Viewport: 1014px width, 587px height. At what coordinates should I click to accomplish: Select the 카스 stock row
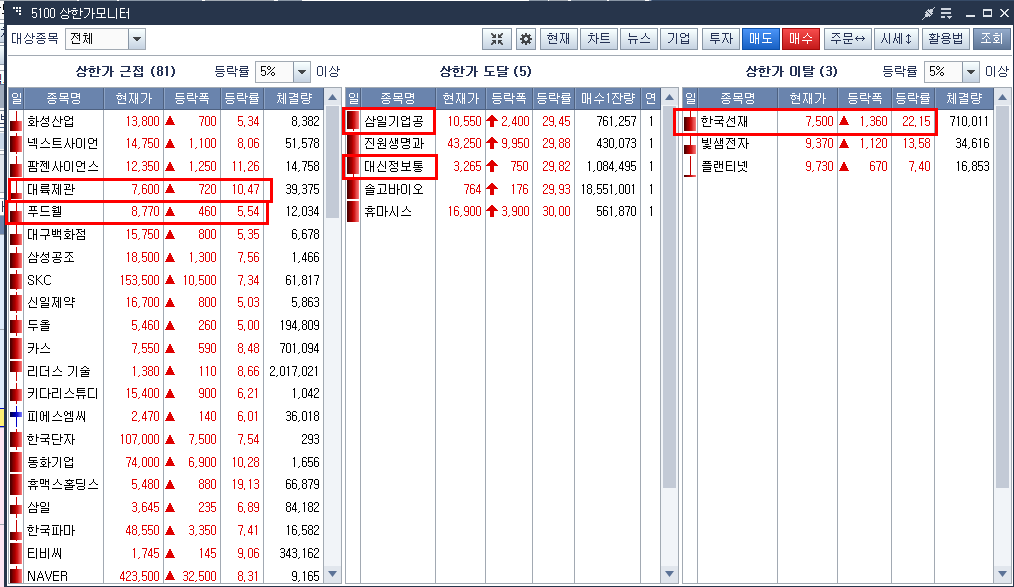(166, 348)
